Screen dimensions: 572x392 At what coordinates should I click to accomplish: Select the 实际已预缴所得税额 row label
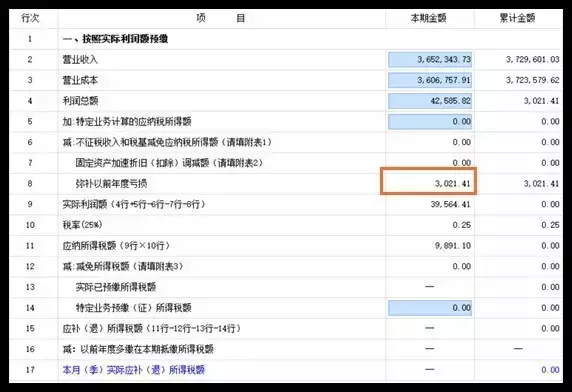pyautogui.click(x=116, y=287)
